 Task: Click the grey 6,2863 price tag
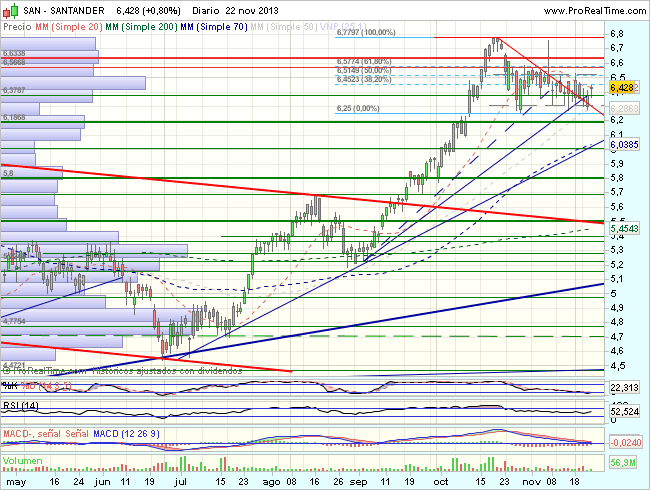coord(624,109)
